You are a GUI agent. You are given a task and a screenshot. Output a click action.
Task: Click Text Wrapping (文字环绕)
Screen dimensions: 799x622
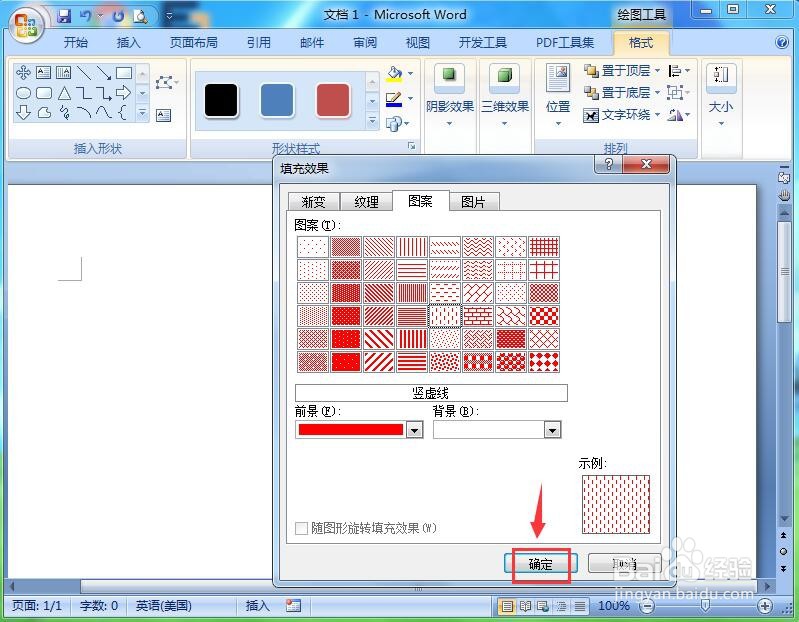pos(622,115)
